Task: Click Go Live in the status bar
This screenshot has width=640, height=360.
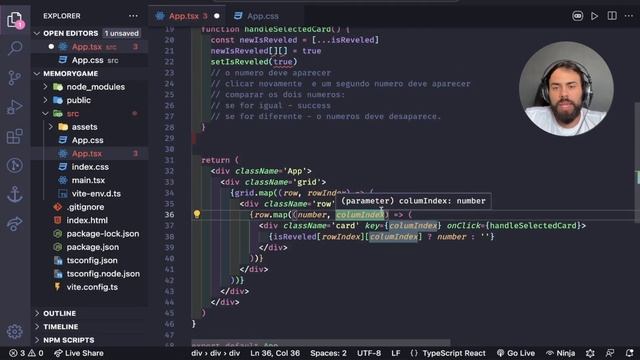Action: 516,353
